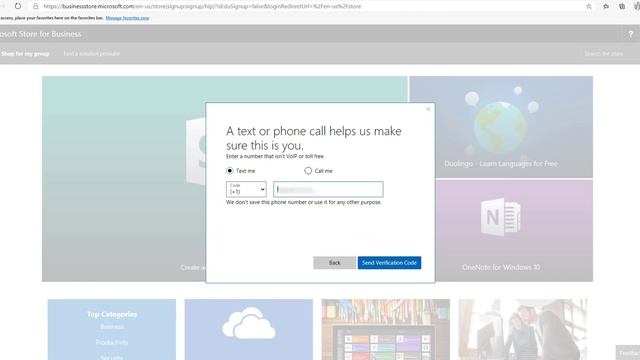Click the help question mark icon
This screenshot has height=360, width=640.
631,34
